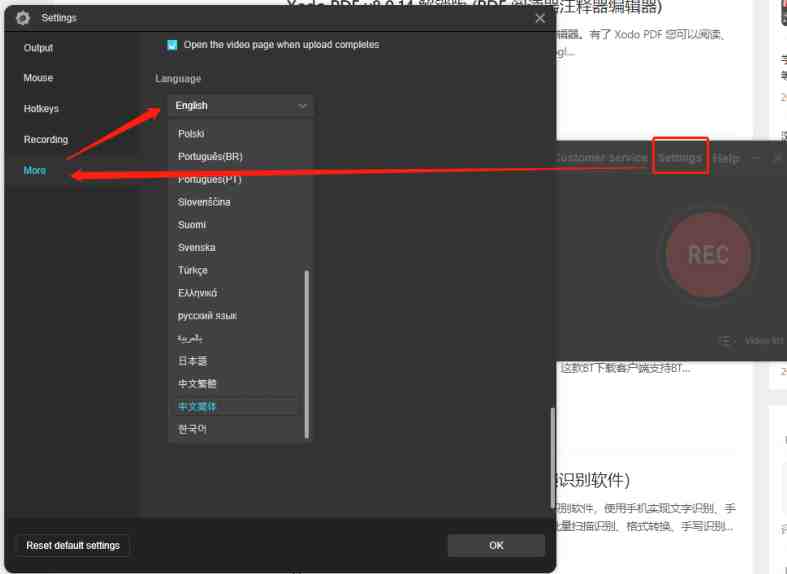
Task: Click the language list scrollbar
Action: click(307, 350)
